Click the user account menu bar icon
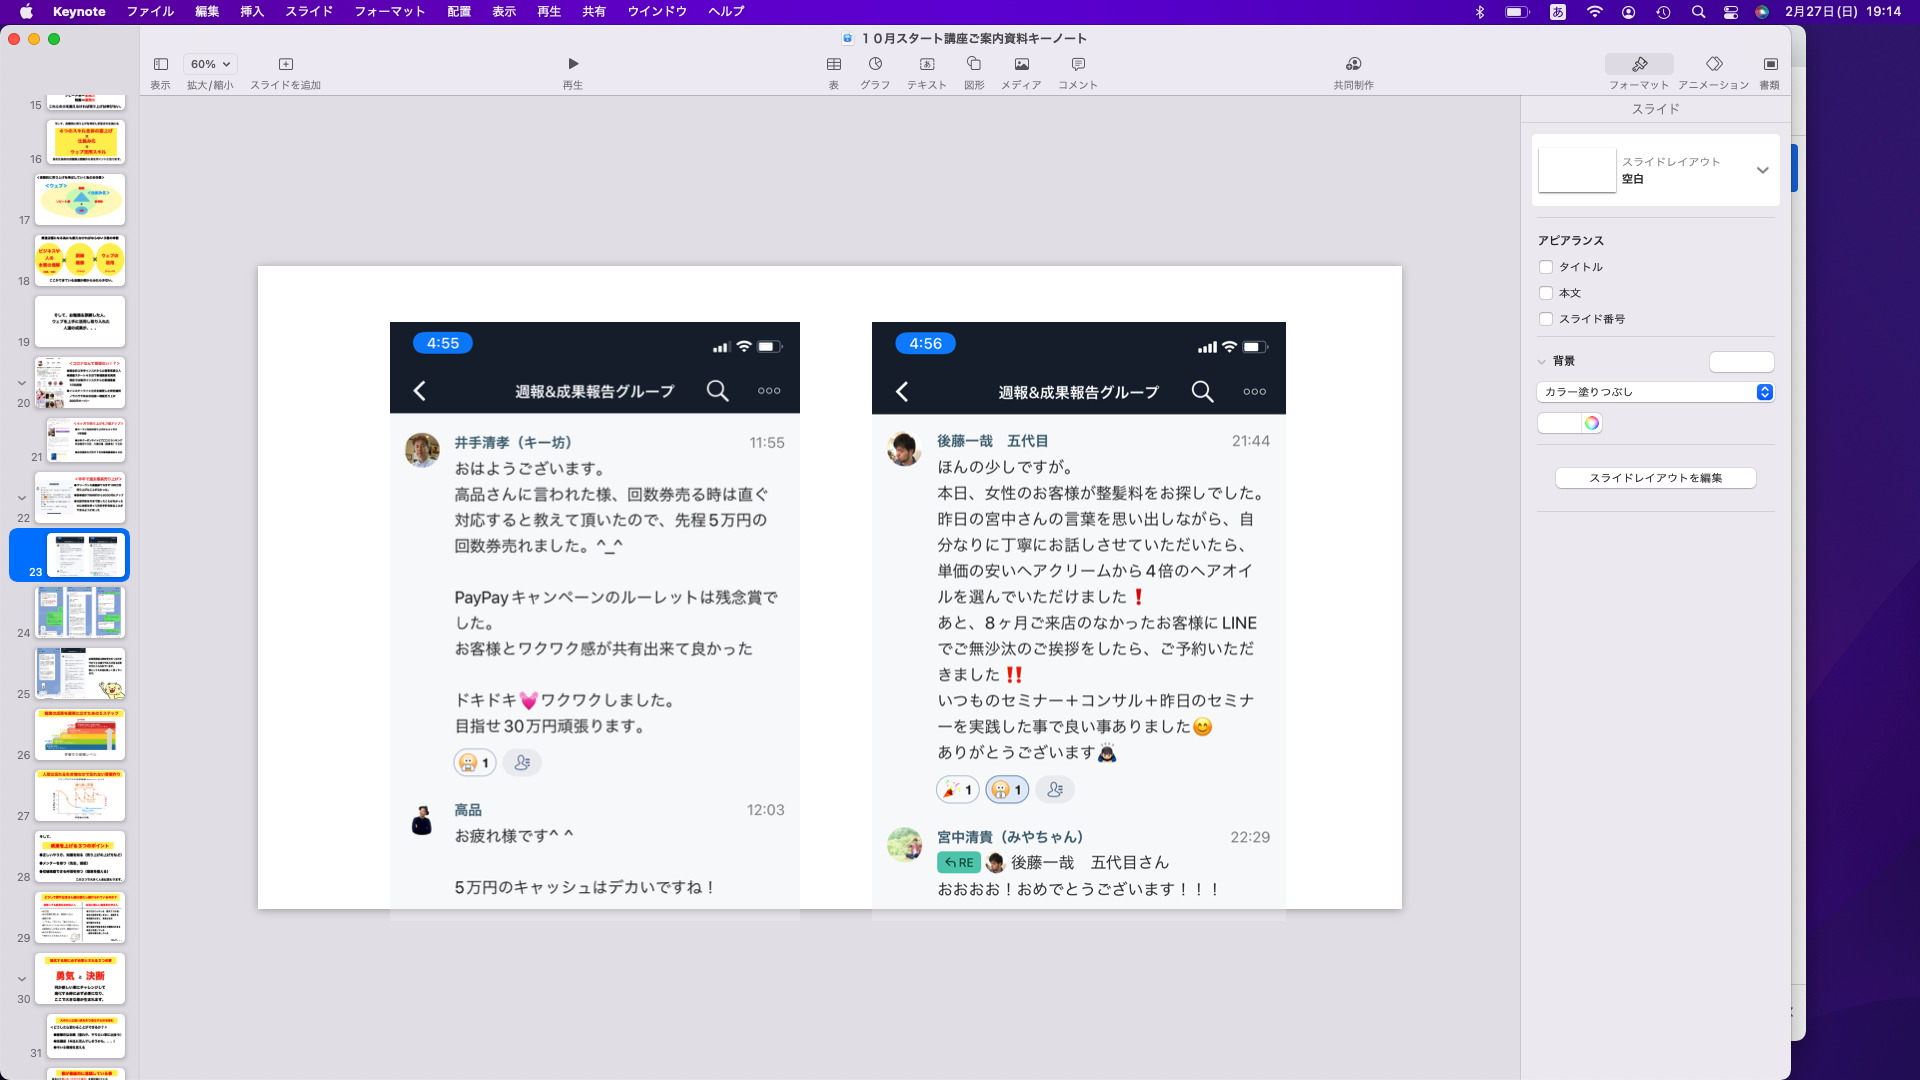Viewport: 1920px width, 1080px height. (x=1629, y=12)
